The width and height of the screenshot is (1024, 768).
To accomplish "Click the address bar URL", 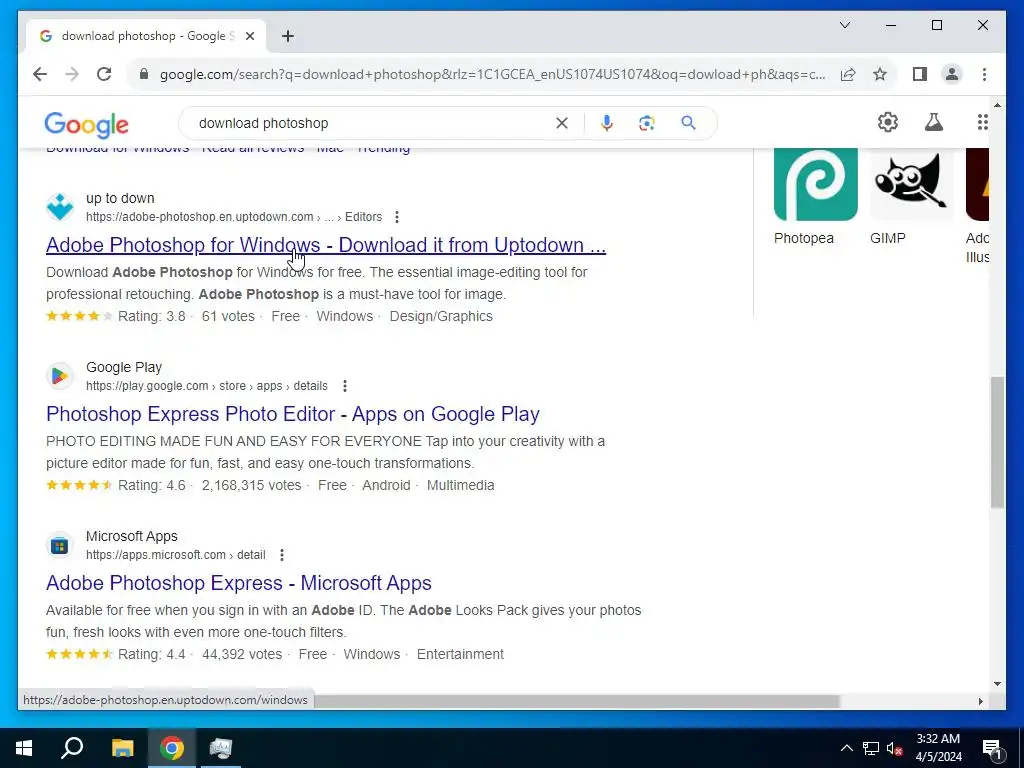I will pos(492,74).
